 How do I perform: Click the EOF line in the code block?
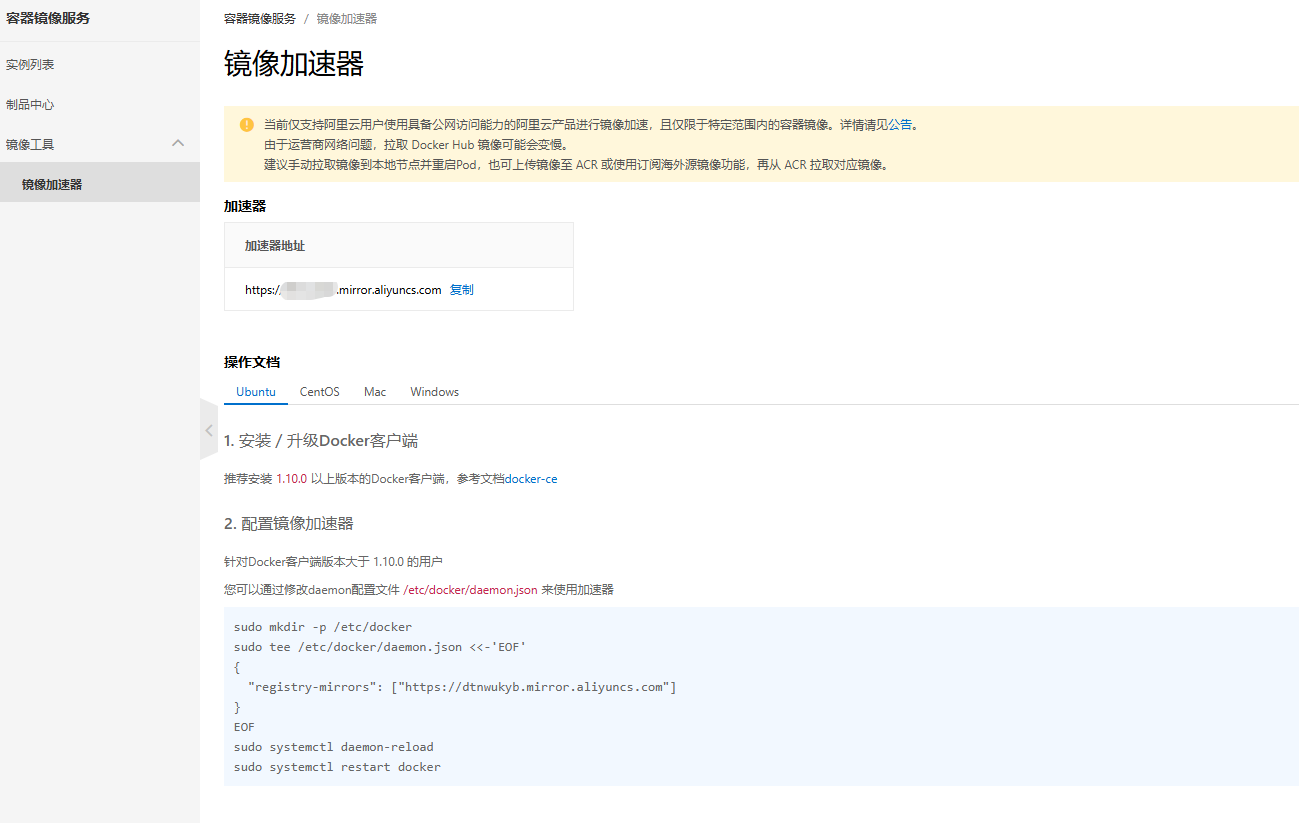244,727
